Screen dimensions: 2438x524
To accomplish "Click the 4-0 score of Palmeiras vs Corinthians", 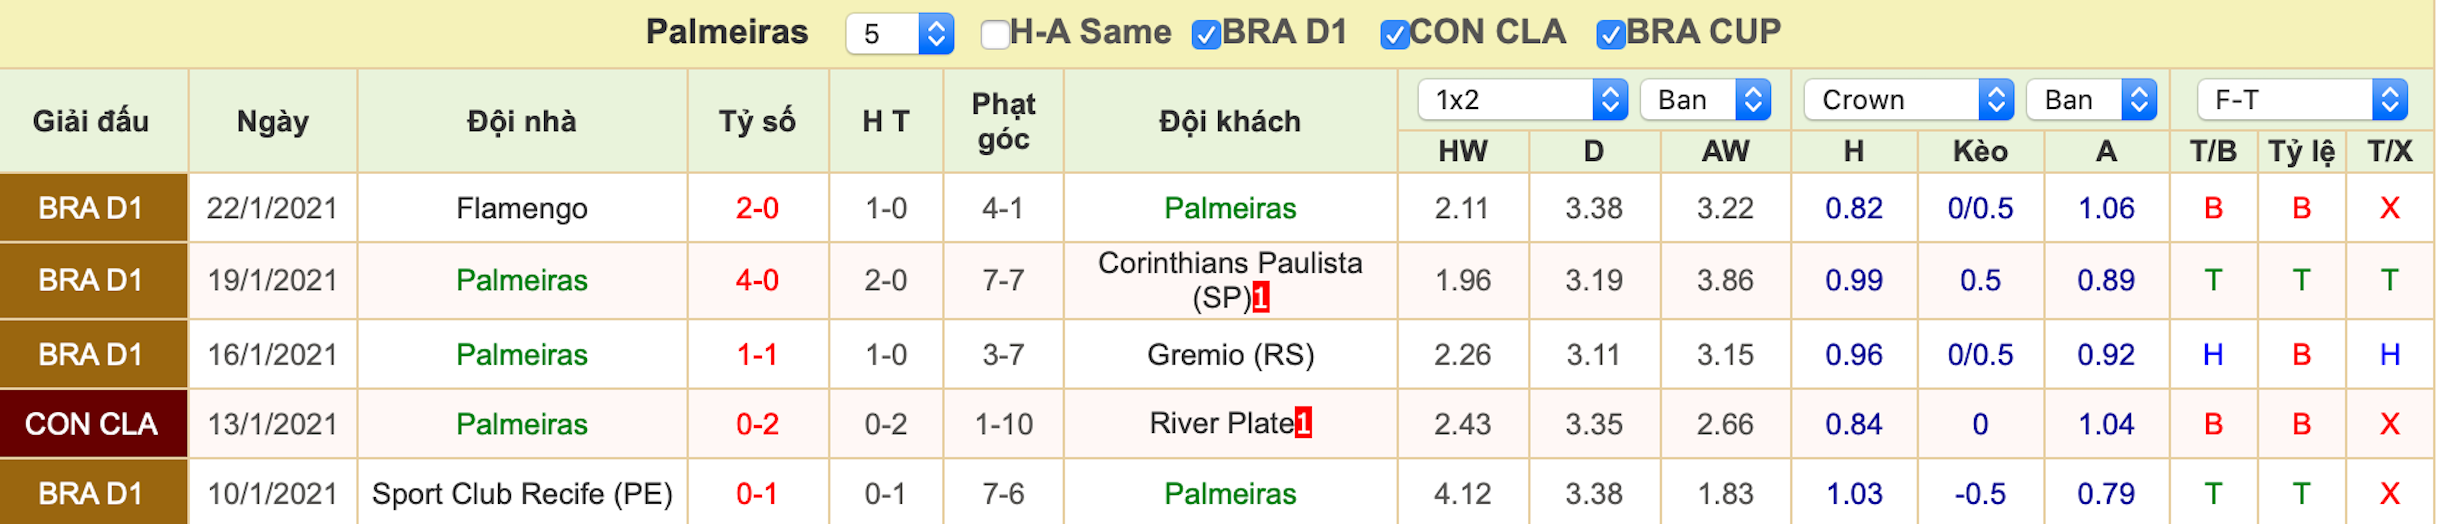I will point(757,280).
